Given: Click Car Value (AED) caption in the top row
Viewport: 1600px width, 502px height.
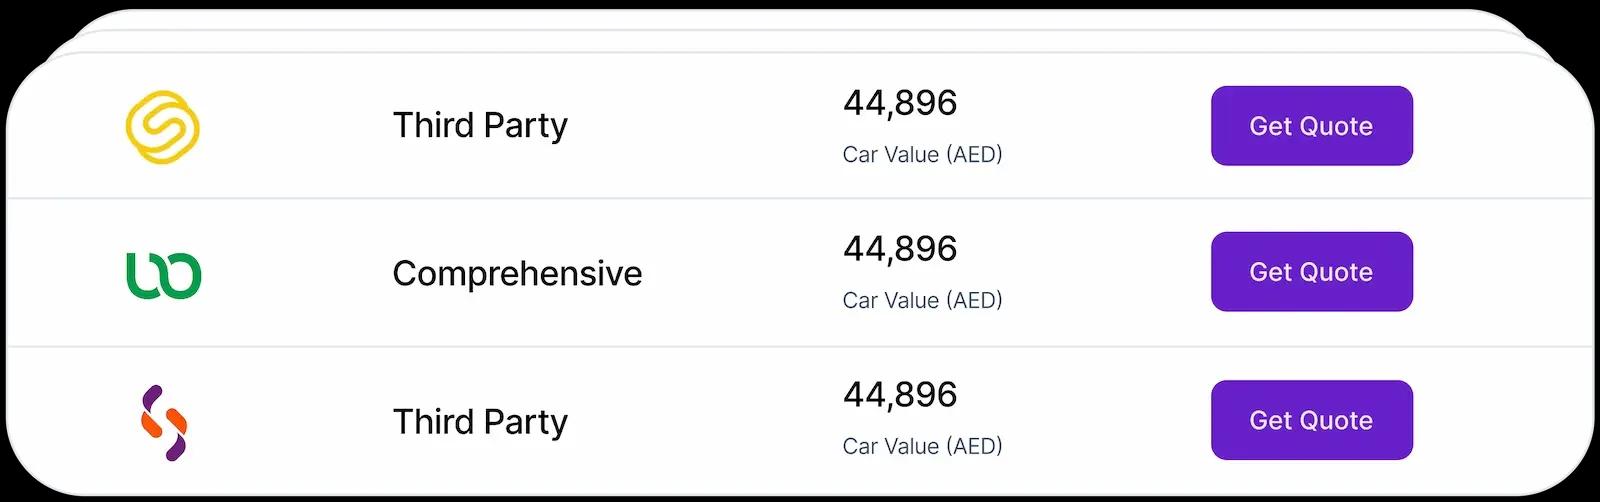Looking at the screenshot, I should coord(922,155).
